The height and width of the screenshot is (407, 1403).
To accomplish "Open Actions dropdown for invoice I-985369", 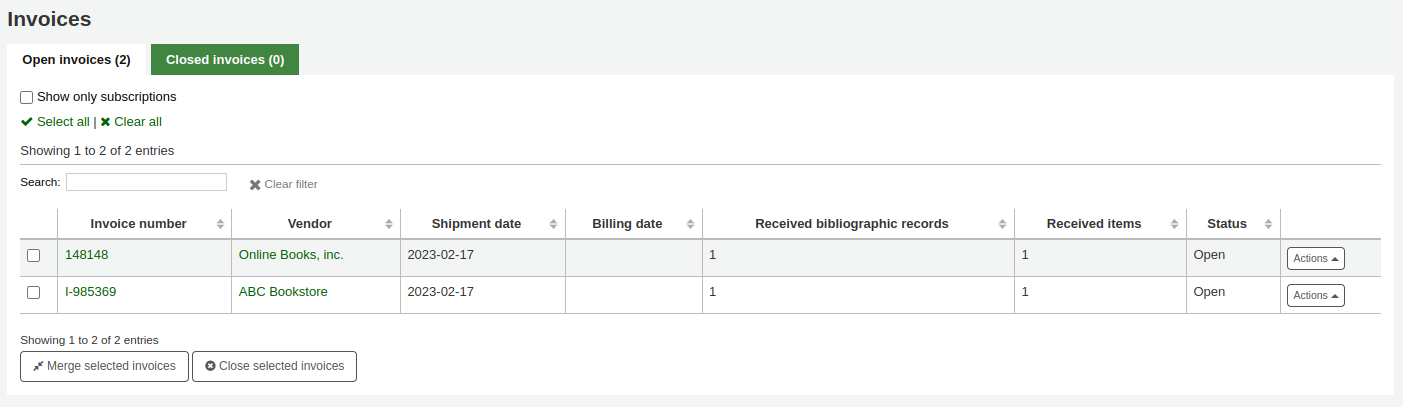I will 1315,295.
